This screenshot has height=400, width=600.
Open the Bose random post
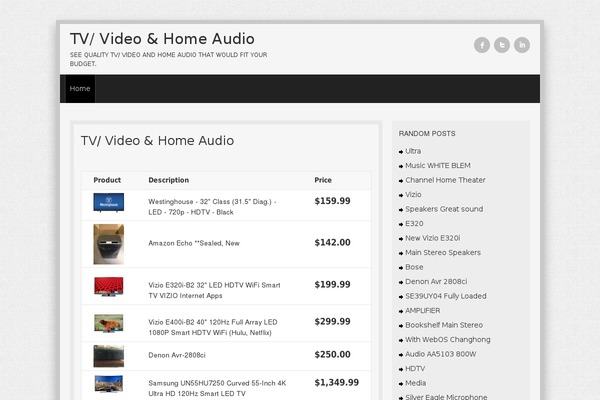414,267
